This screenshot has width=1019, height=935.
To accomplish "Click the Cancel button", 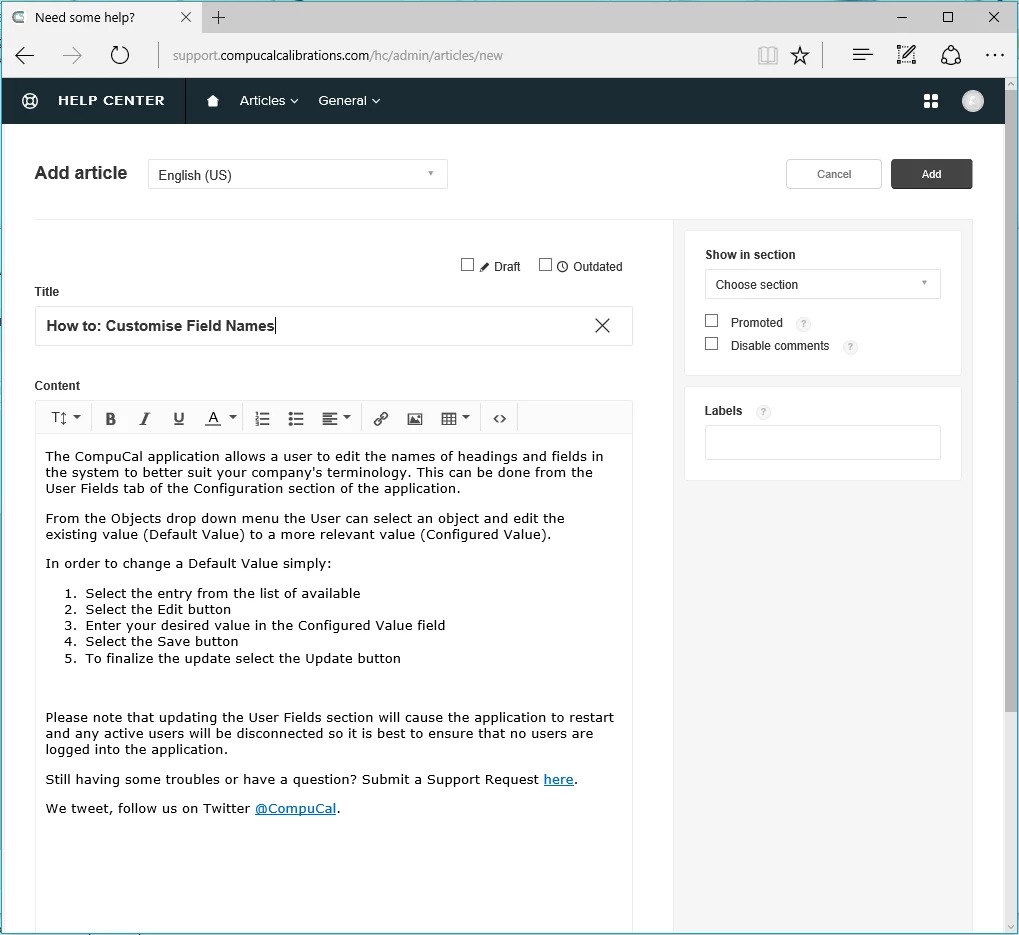I will [x=834, y=174].
